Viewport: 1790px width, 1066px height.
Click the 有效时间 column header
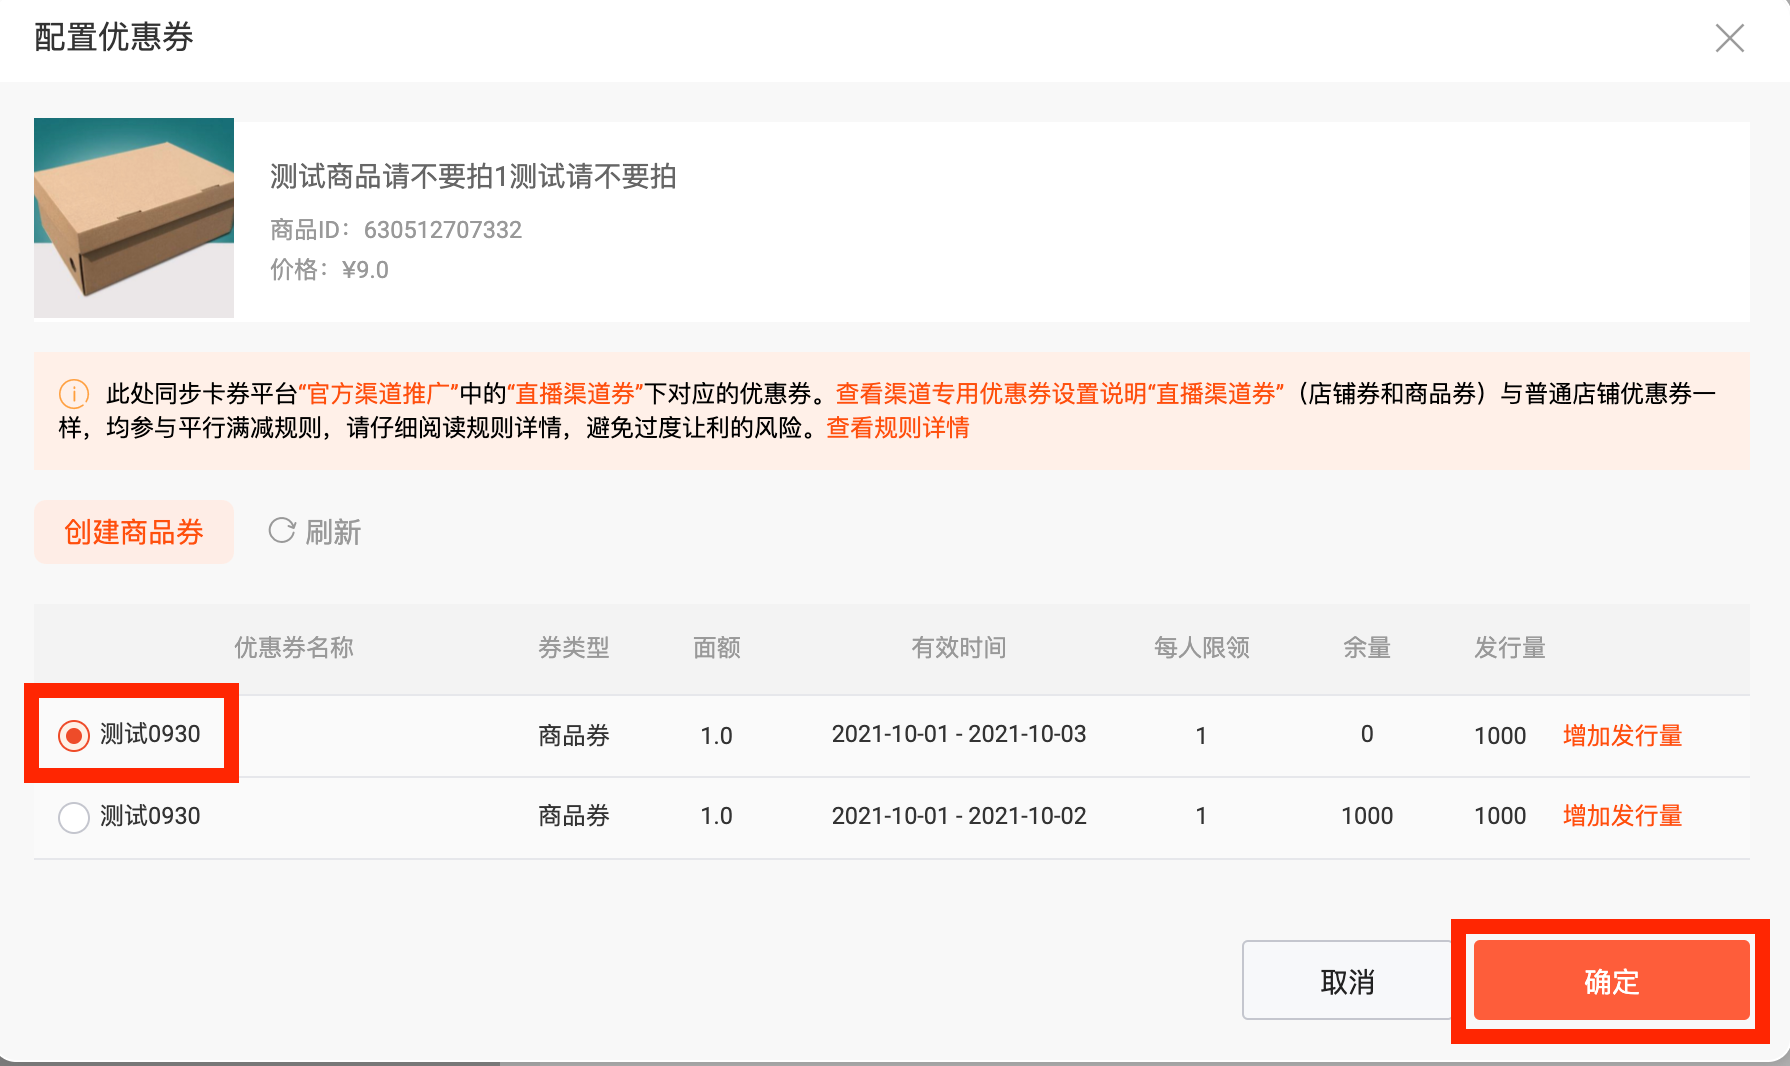pos(959,648)
